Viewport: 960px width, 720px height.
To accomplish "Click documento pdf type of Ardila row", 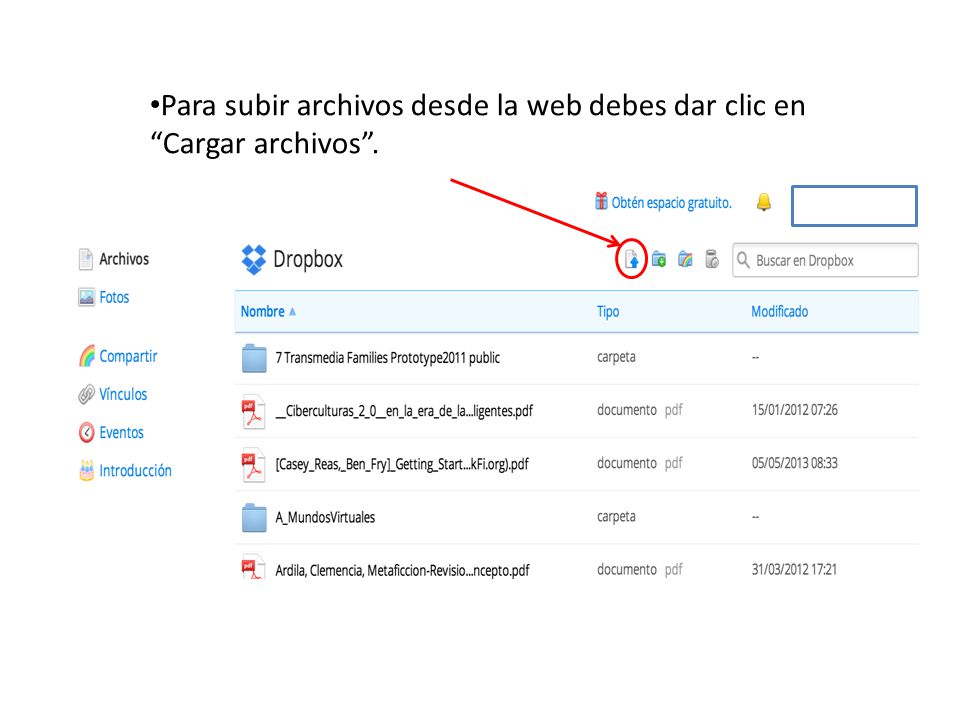I will (640, 569).
